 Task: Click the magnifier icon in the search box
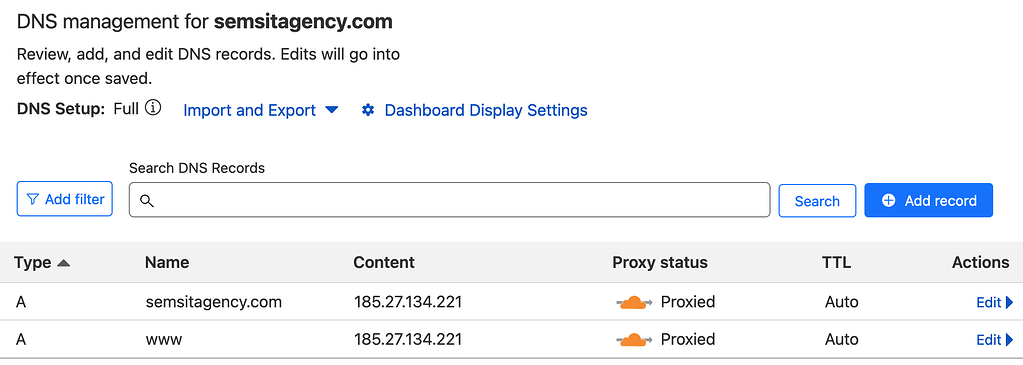147,200
